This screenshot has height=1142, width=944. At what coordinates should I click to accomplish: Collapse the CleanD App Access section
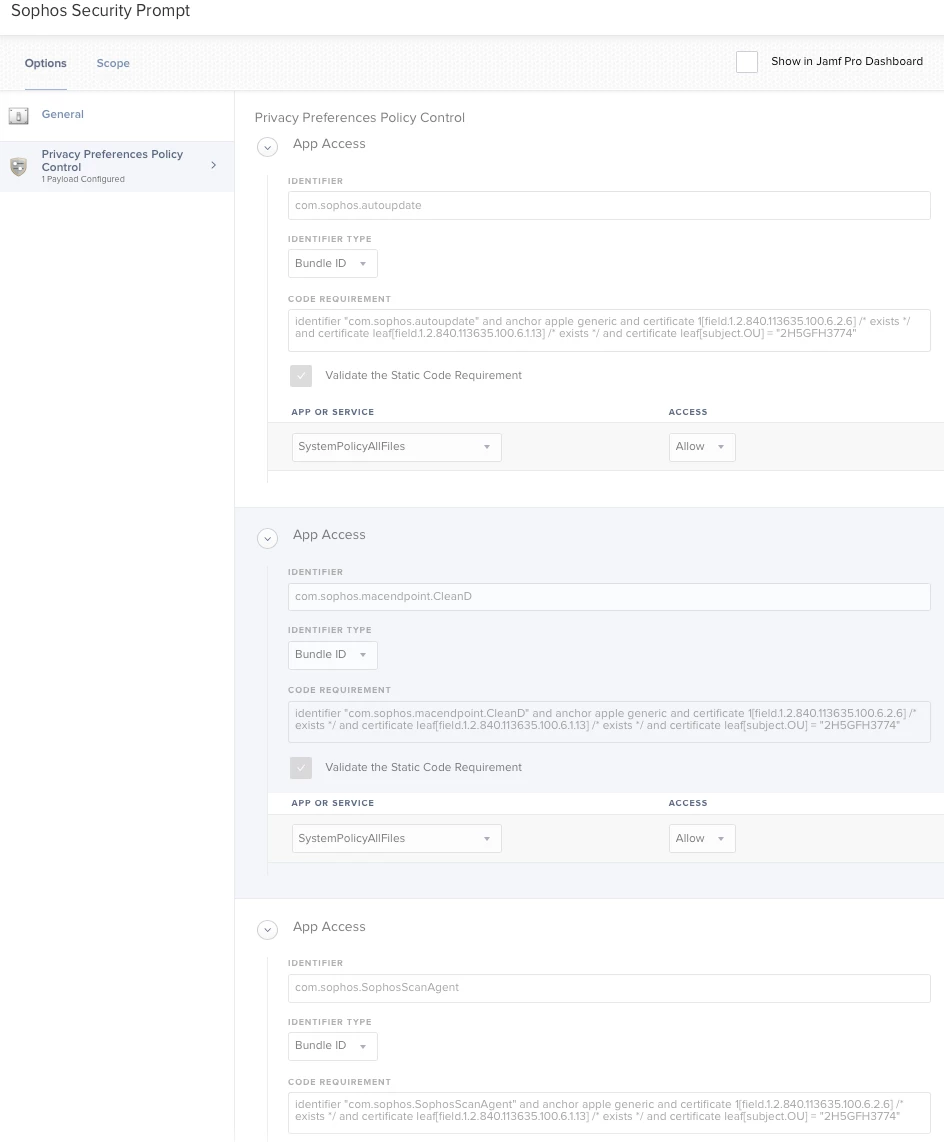click(x=267, y=538)
